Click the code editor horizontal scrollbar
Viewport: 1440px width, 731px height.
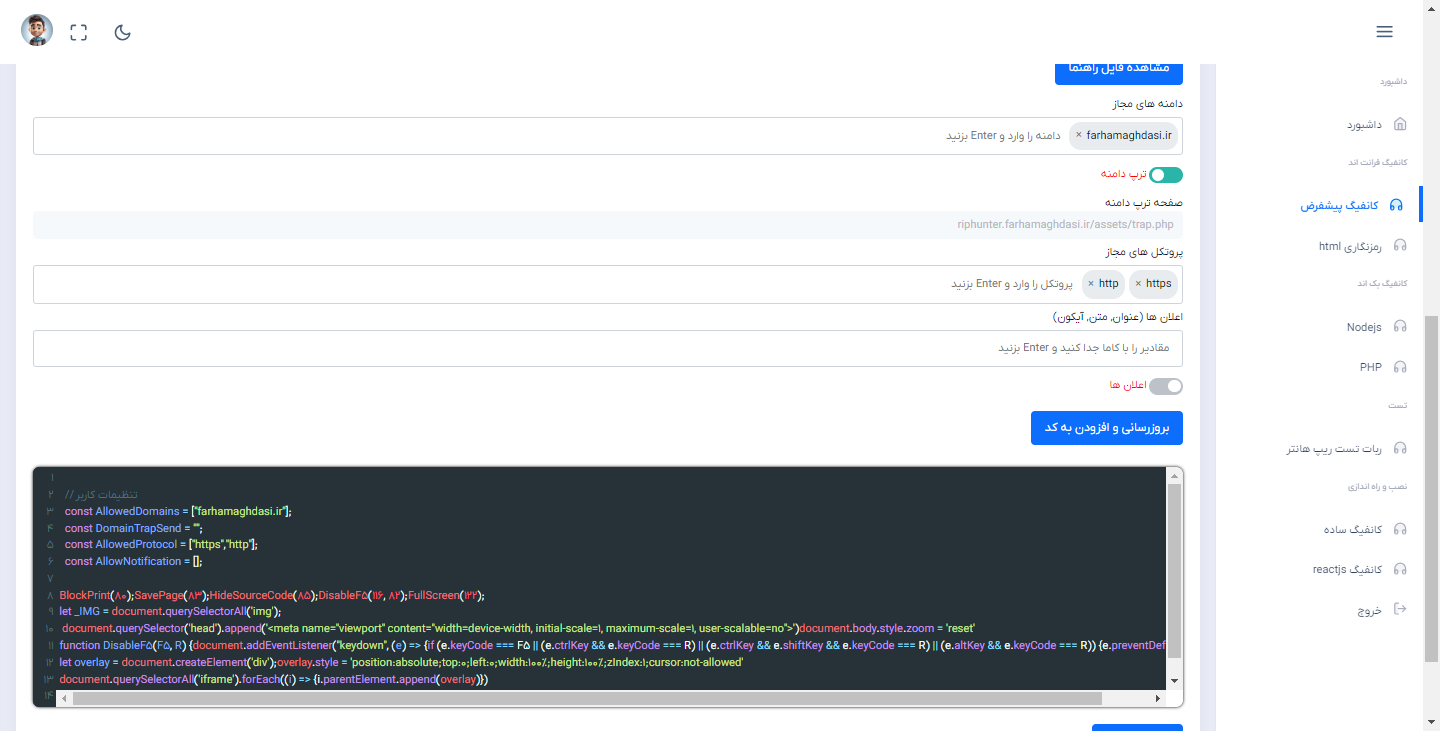586,698
